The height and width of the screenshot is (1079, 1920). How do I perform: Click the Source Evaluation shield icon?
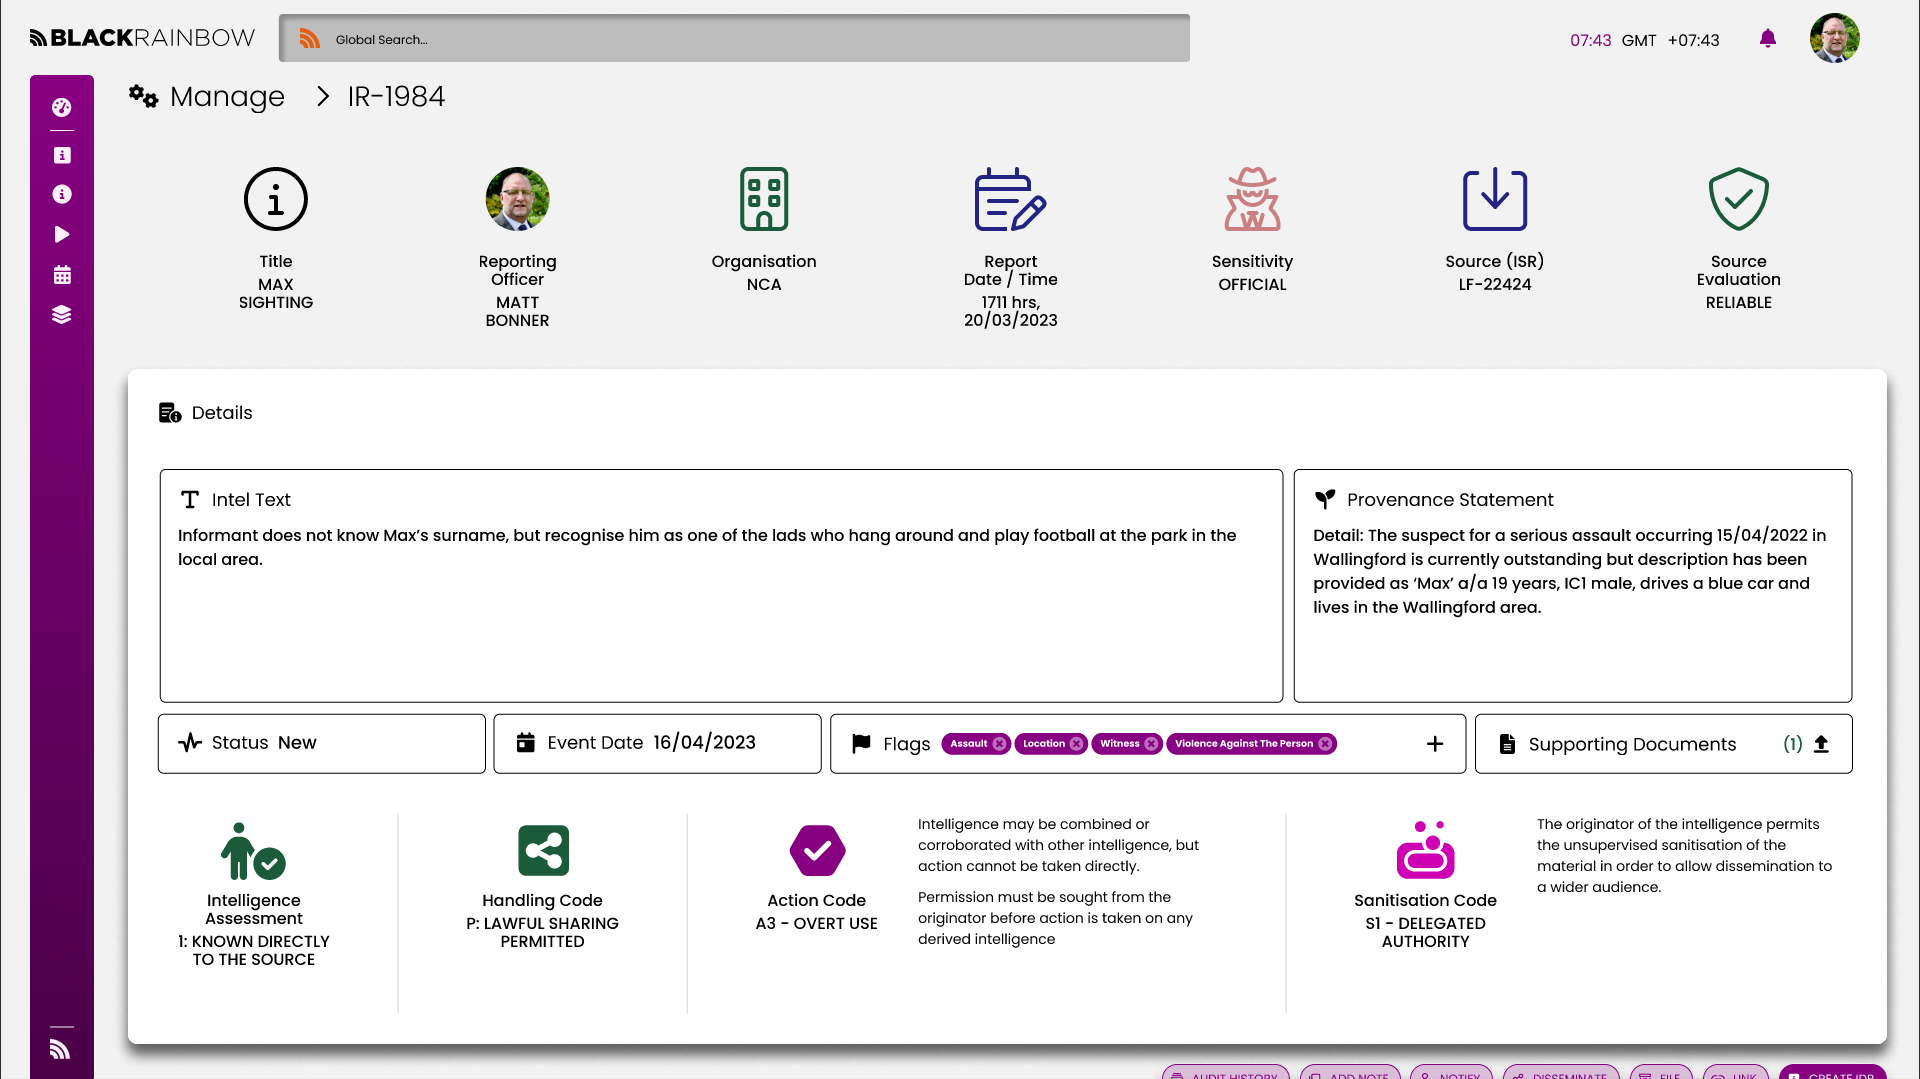click(1738, 199)
